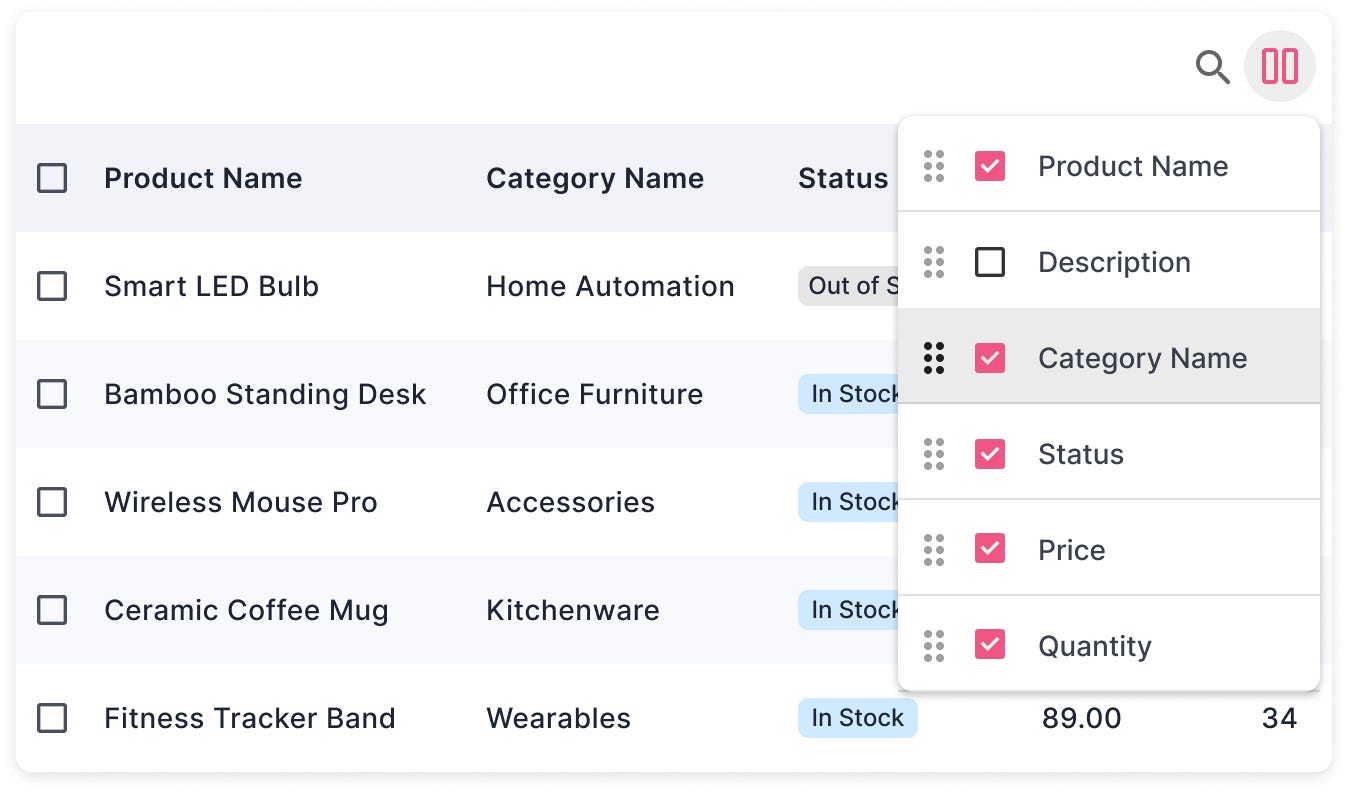The image size is (1348, 792).
Task: Sort by the Product Name column header
Action: [203, 178]
